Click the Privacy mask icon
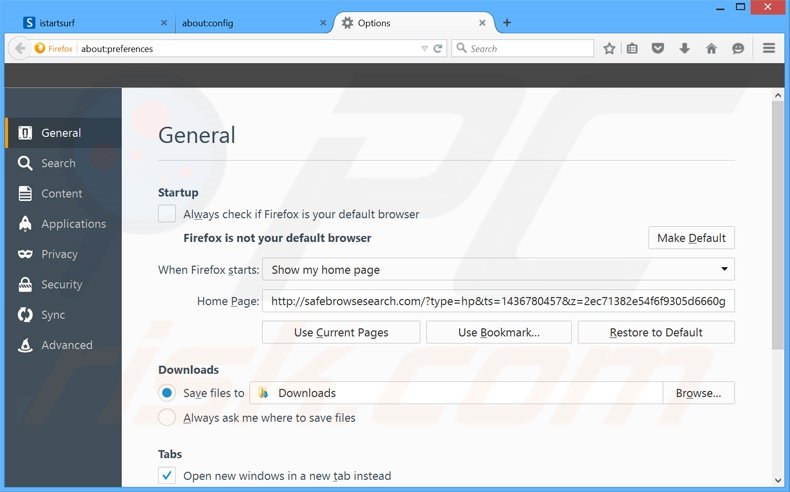Viewport: 790px width, 492px height. tap(25, 254)
